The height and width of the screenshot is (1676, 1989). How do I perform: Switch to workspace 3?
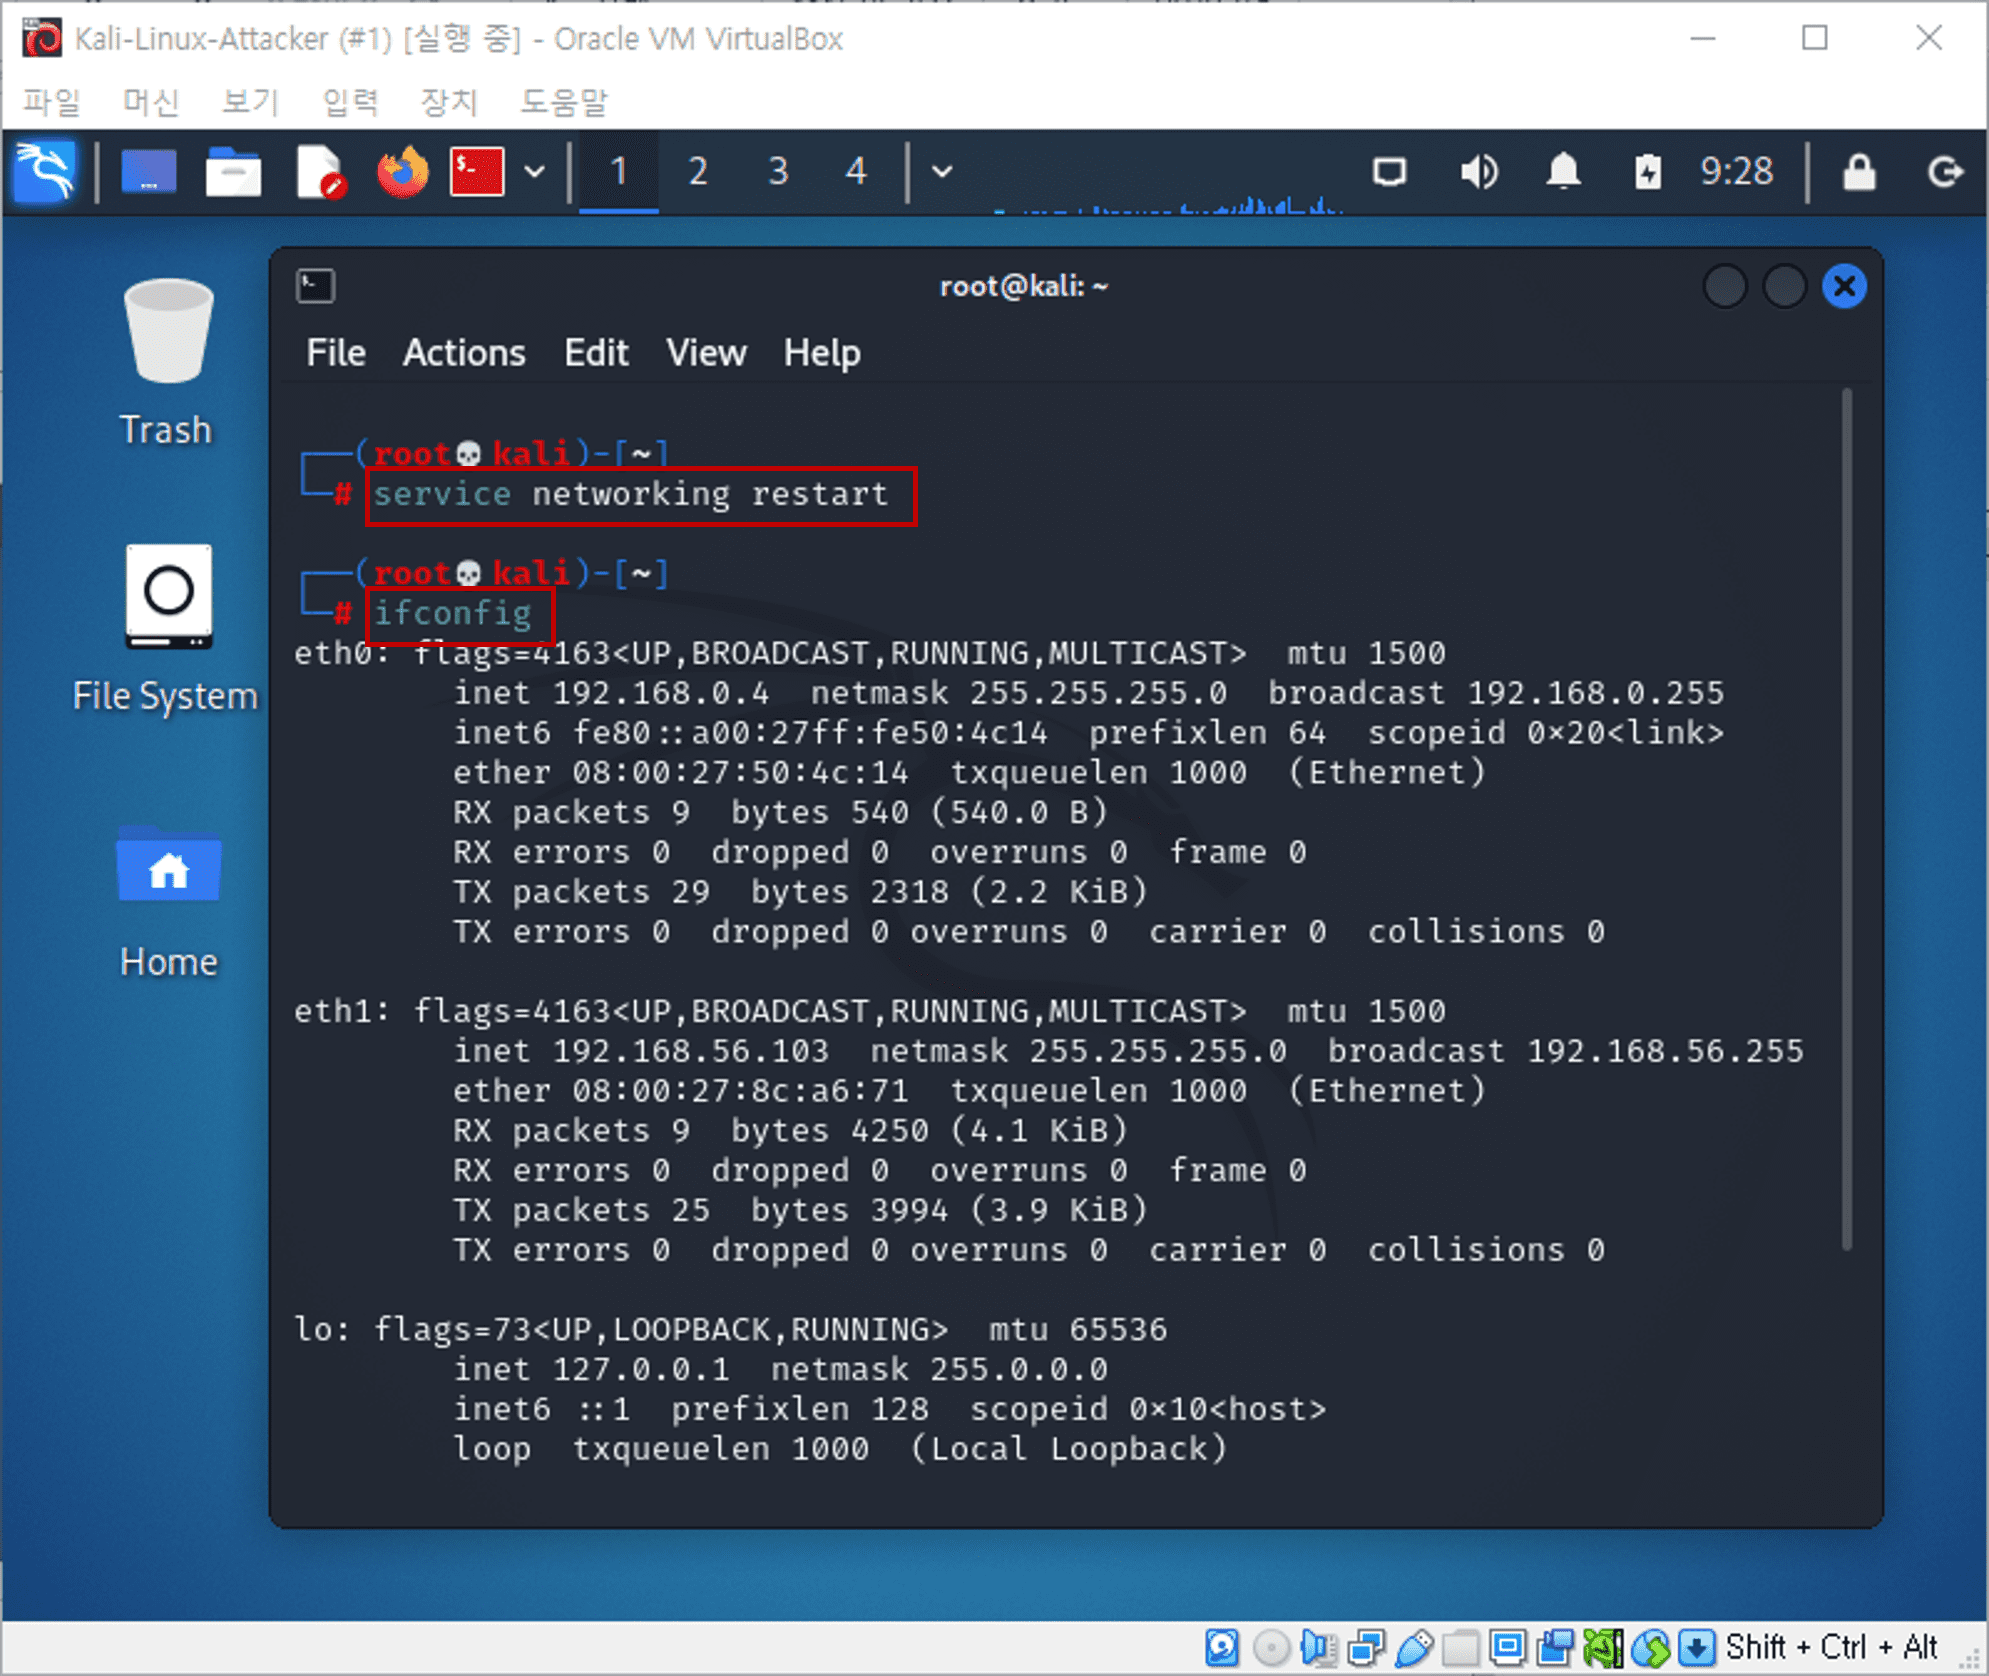[778, 172]
